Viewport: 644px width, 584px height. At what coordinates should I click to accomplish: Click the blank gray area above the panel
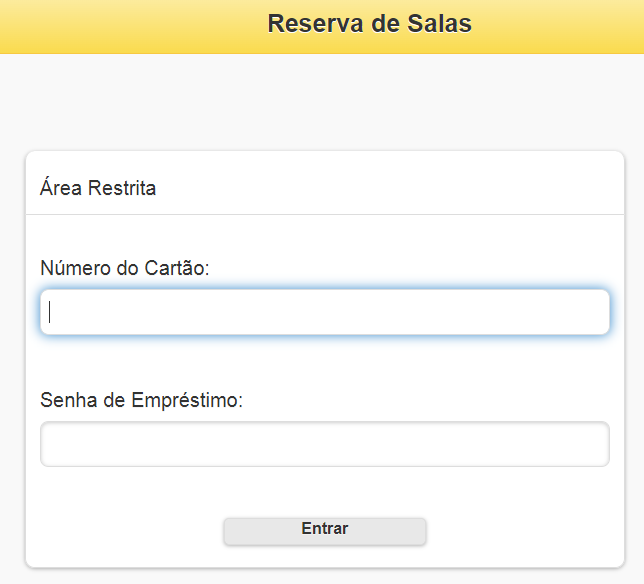pos(322,102)
